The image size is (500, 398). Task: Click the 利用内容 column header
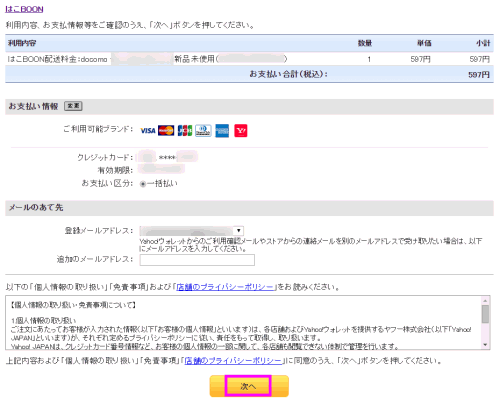click(x=22, y=43)
